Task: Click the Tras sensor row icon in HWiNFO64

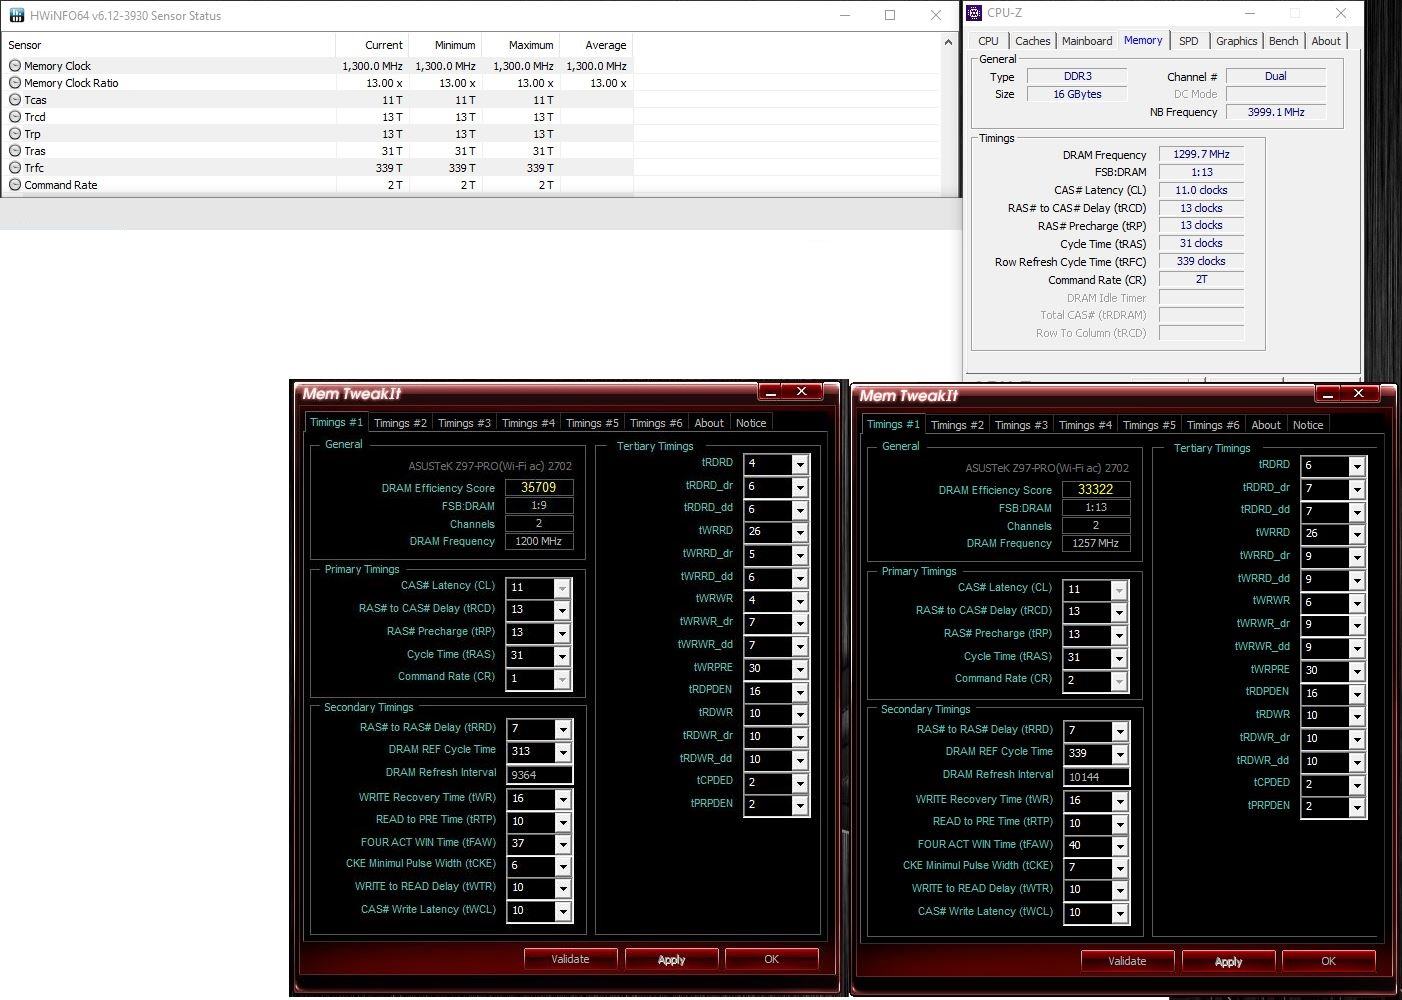Action: point(15,151)
